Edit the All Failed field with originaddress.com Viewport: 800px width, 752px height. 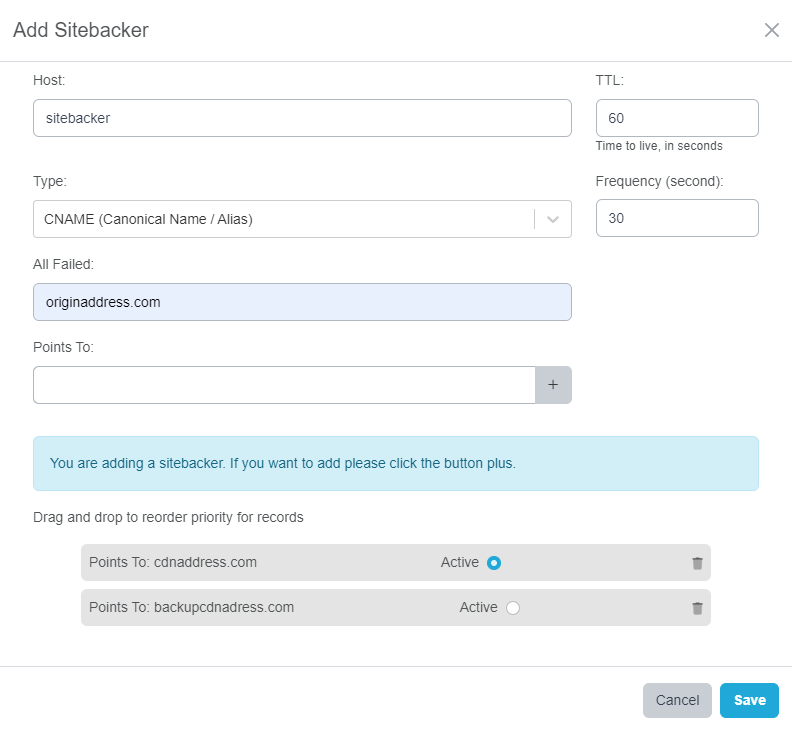click(x=301, y=302)
